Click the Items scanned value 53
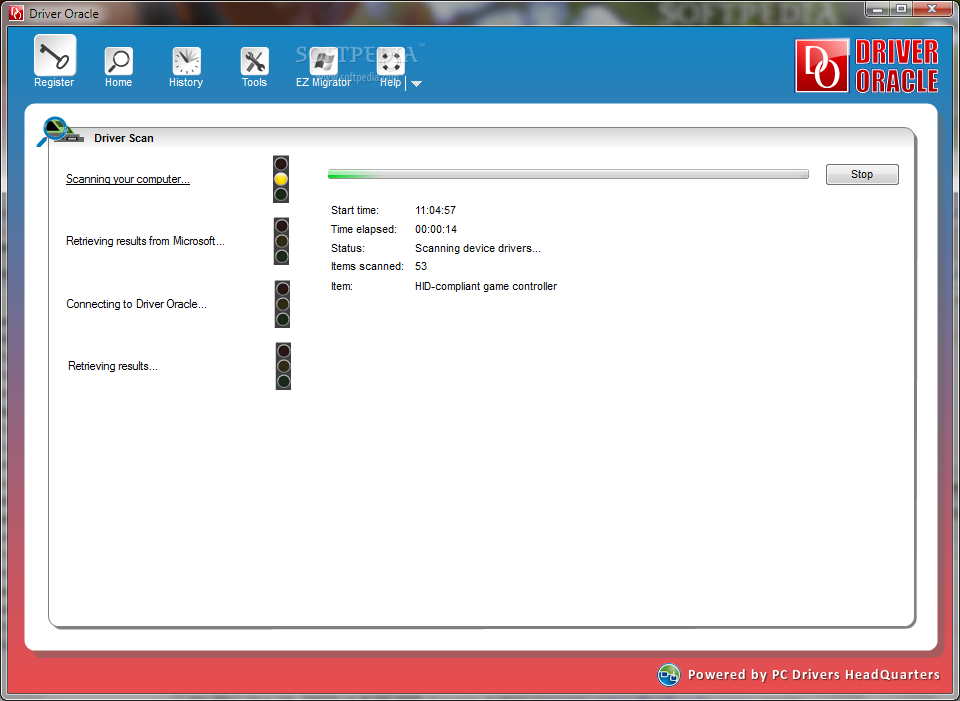The image size is (960, 701). point(421,266)
